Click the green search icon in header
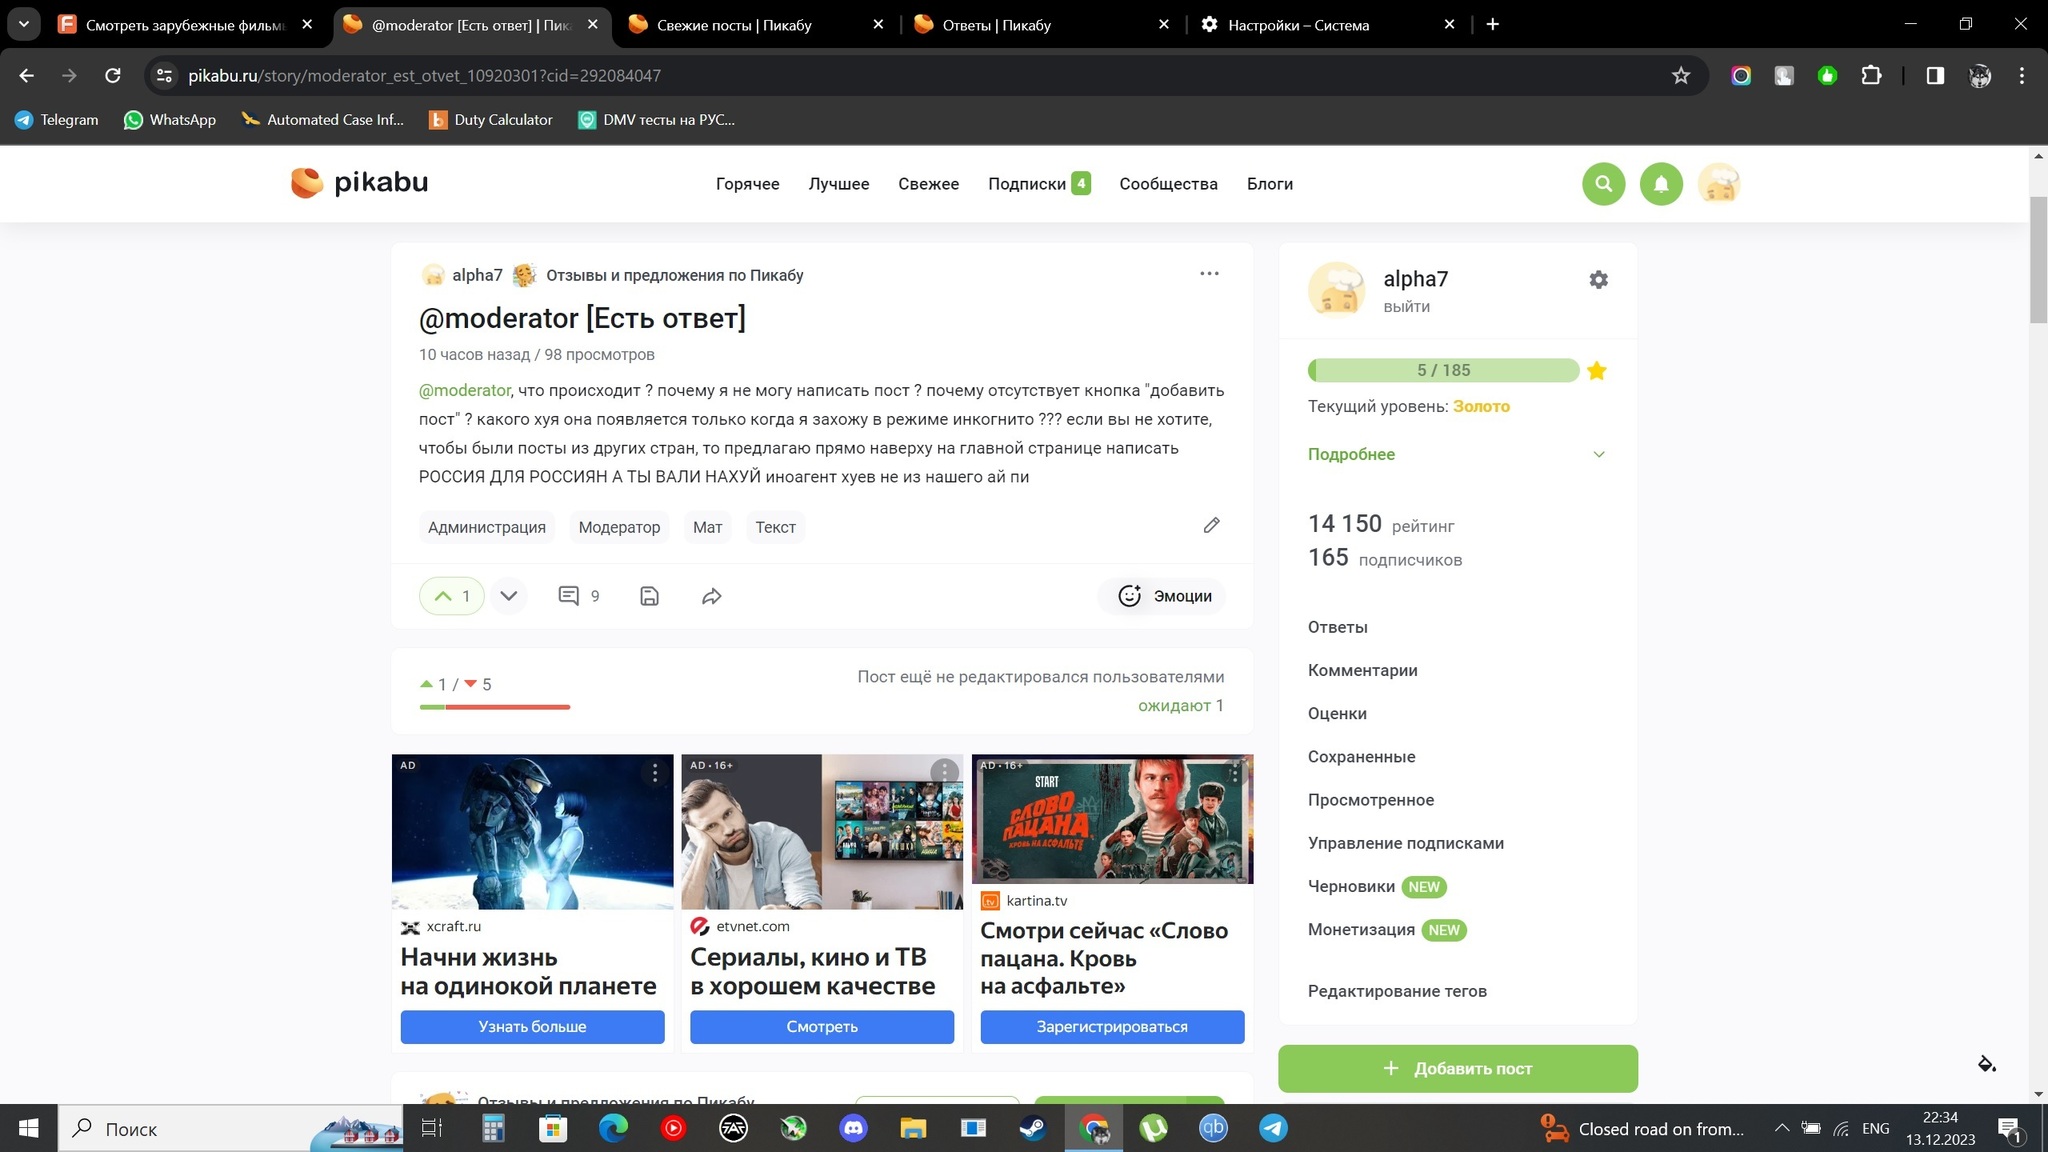This screenshot has height=1152, width=2048. pyautogui.click(x=1603, y=184)
